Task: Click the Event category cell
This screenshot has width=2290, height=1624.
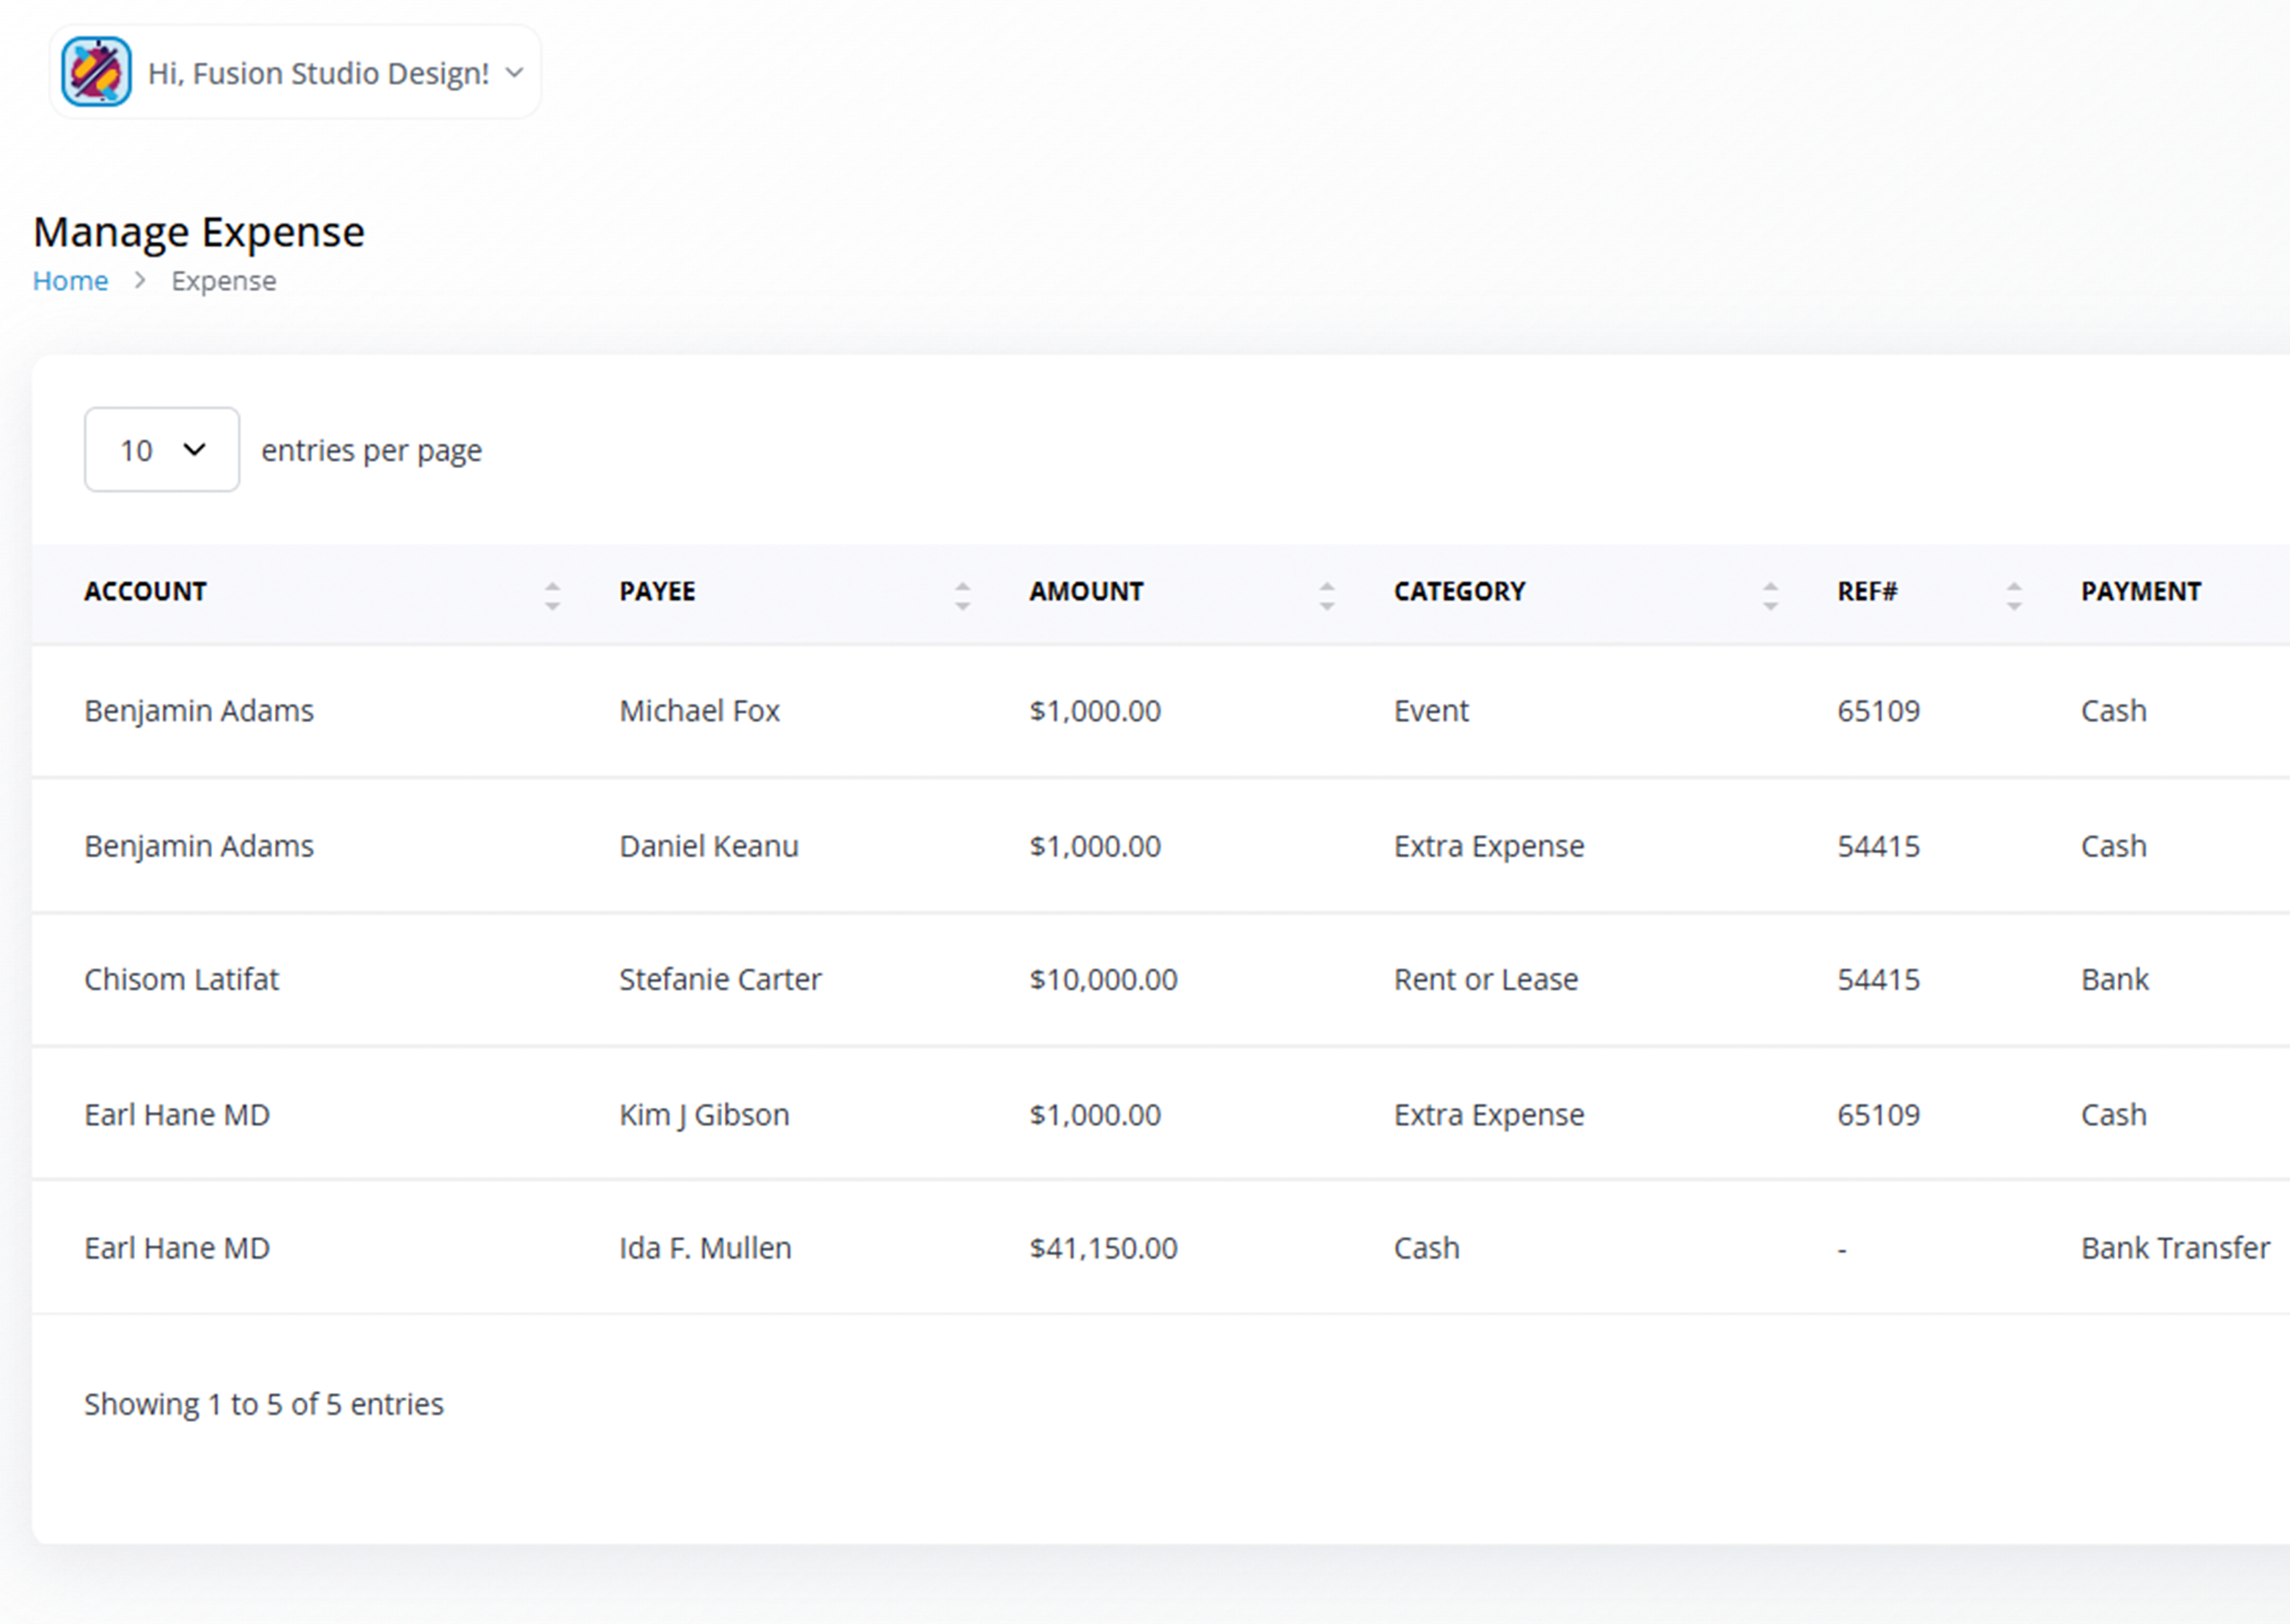Action: point(1431,711)
